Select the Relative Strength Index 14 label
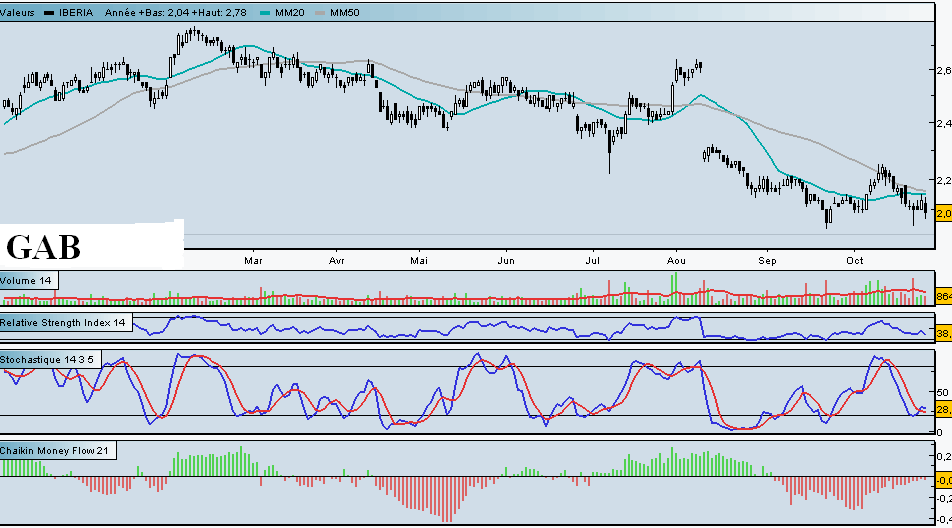The width and height of the screenshot is (952, 528). (63, 323)
